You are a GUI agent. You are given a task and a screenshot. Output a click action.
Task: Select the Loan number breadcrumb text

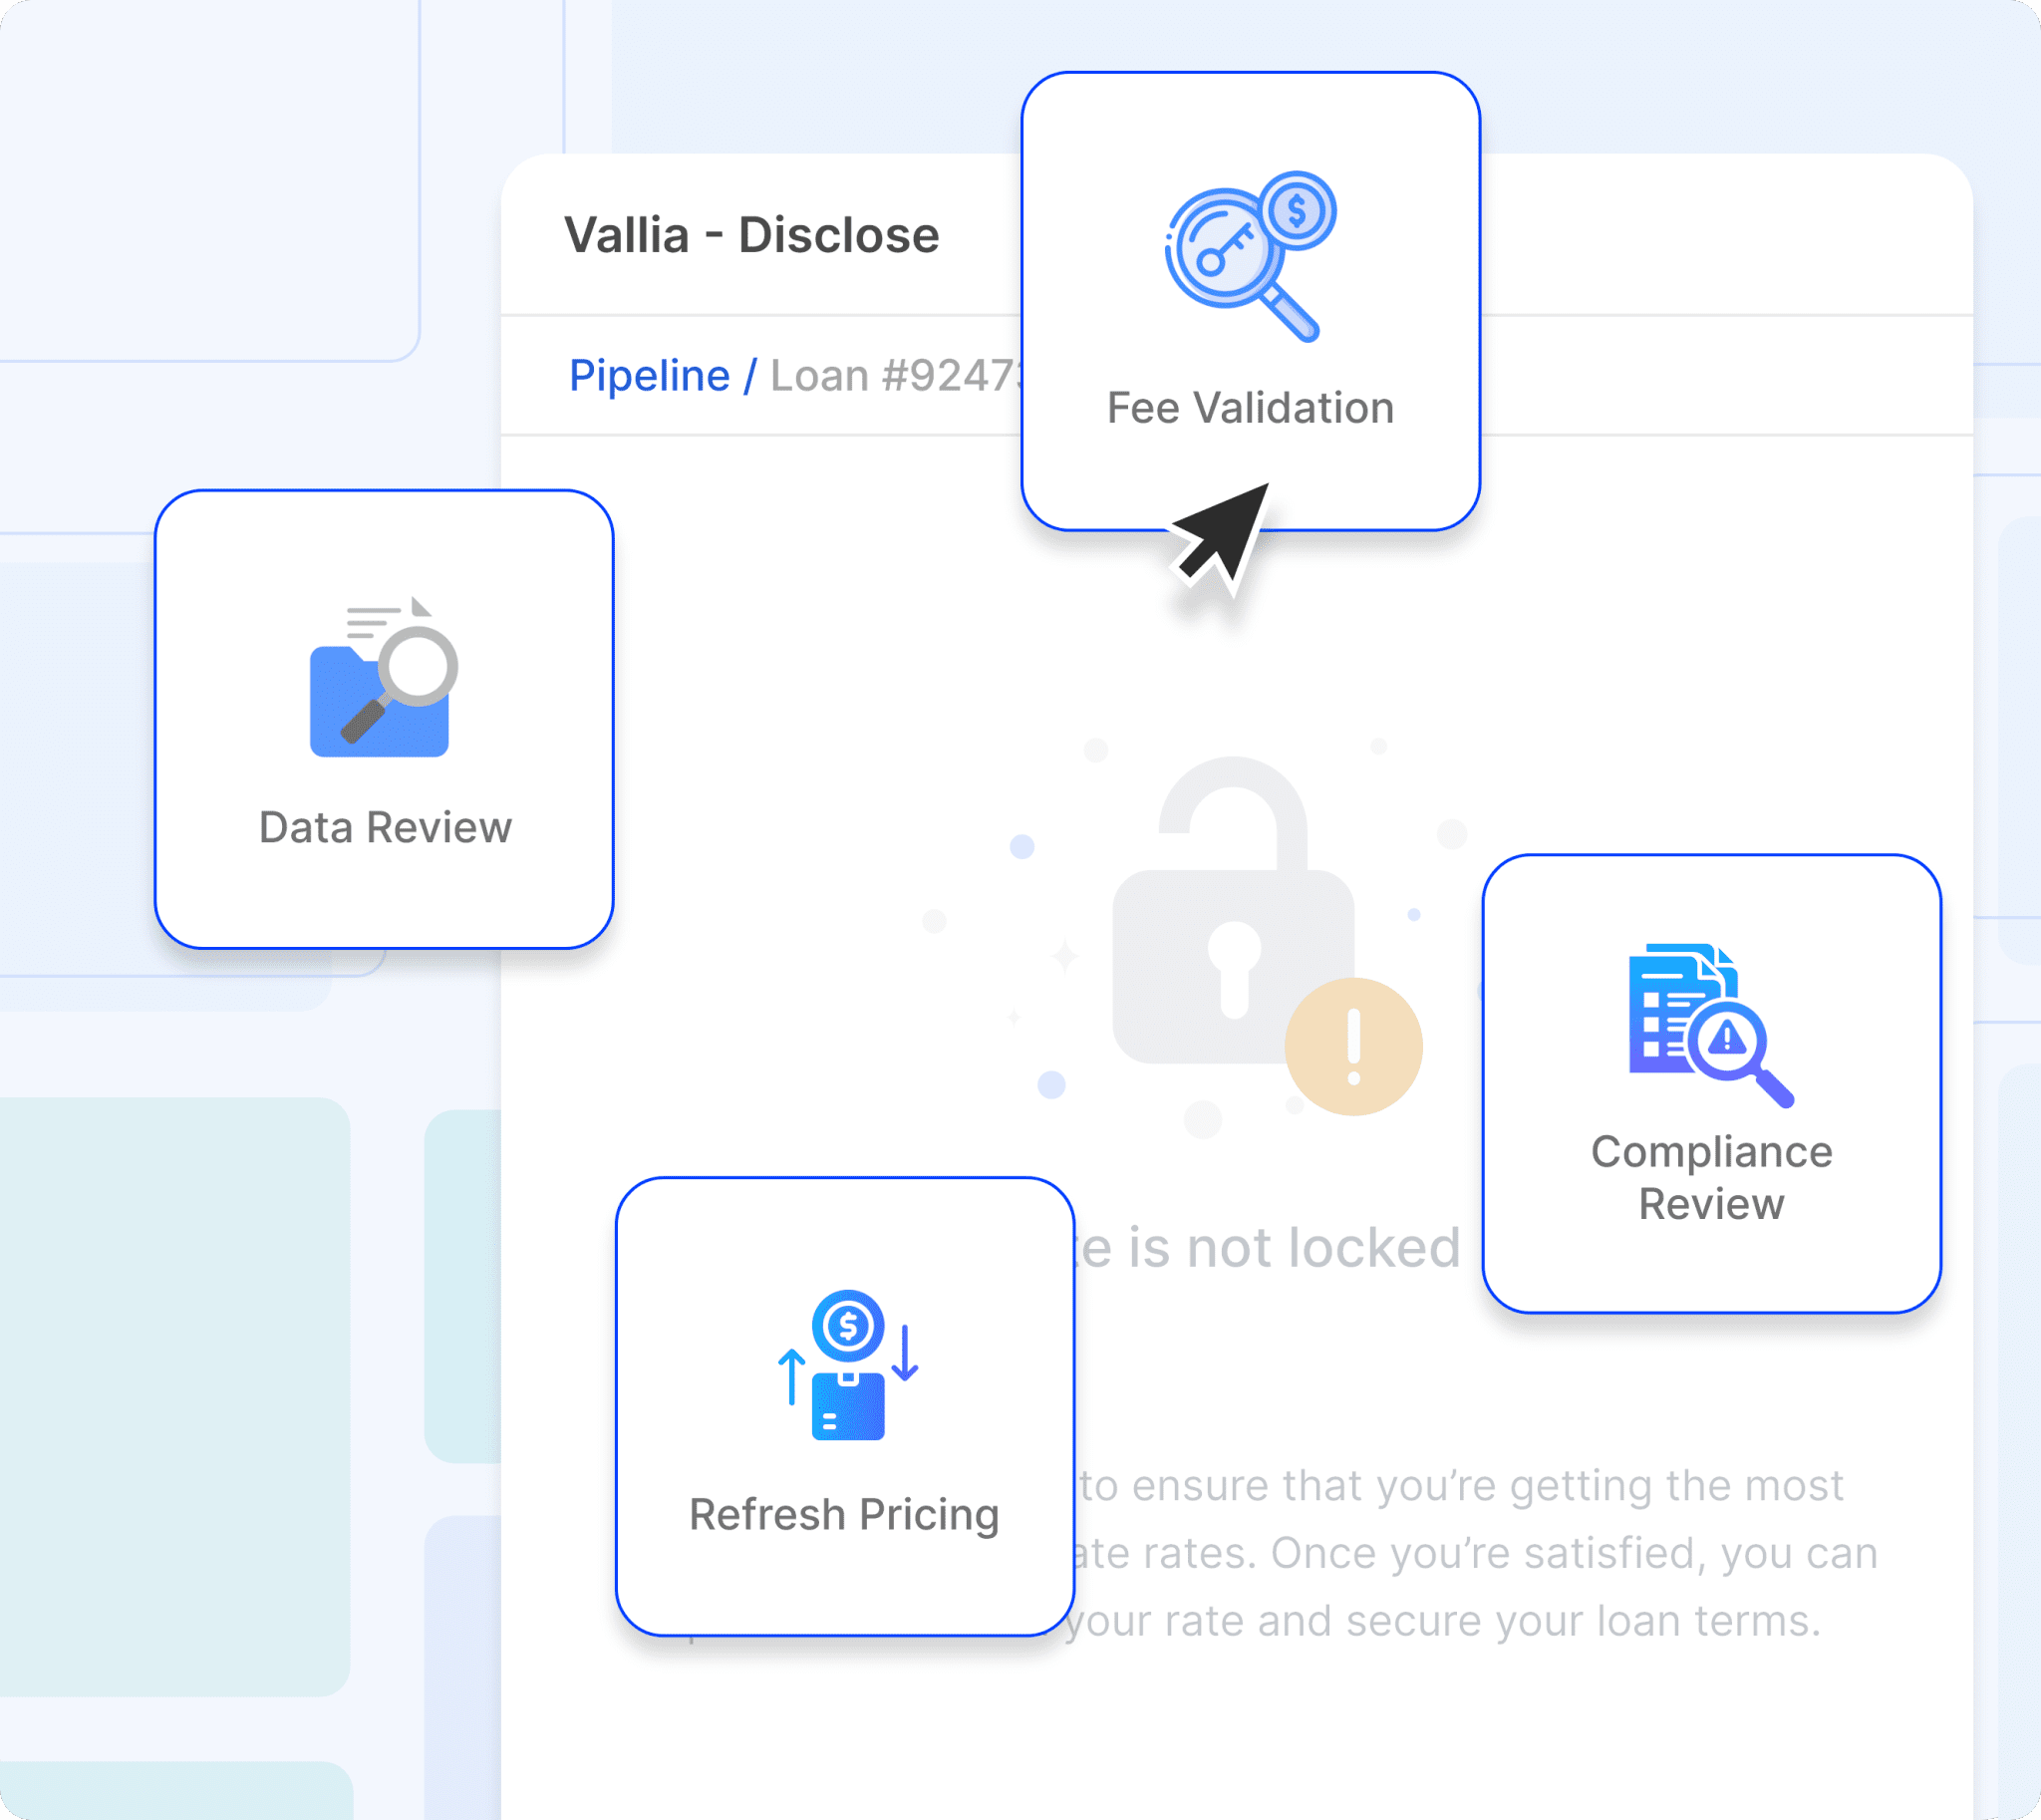click(x=895, y=376)
